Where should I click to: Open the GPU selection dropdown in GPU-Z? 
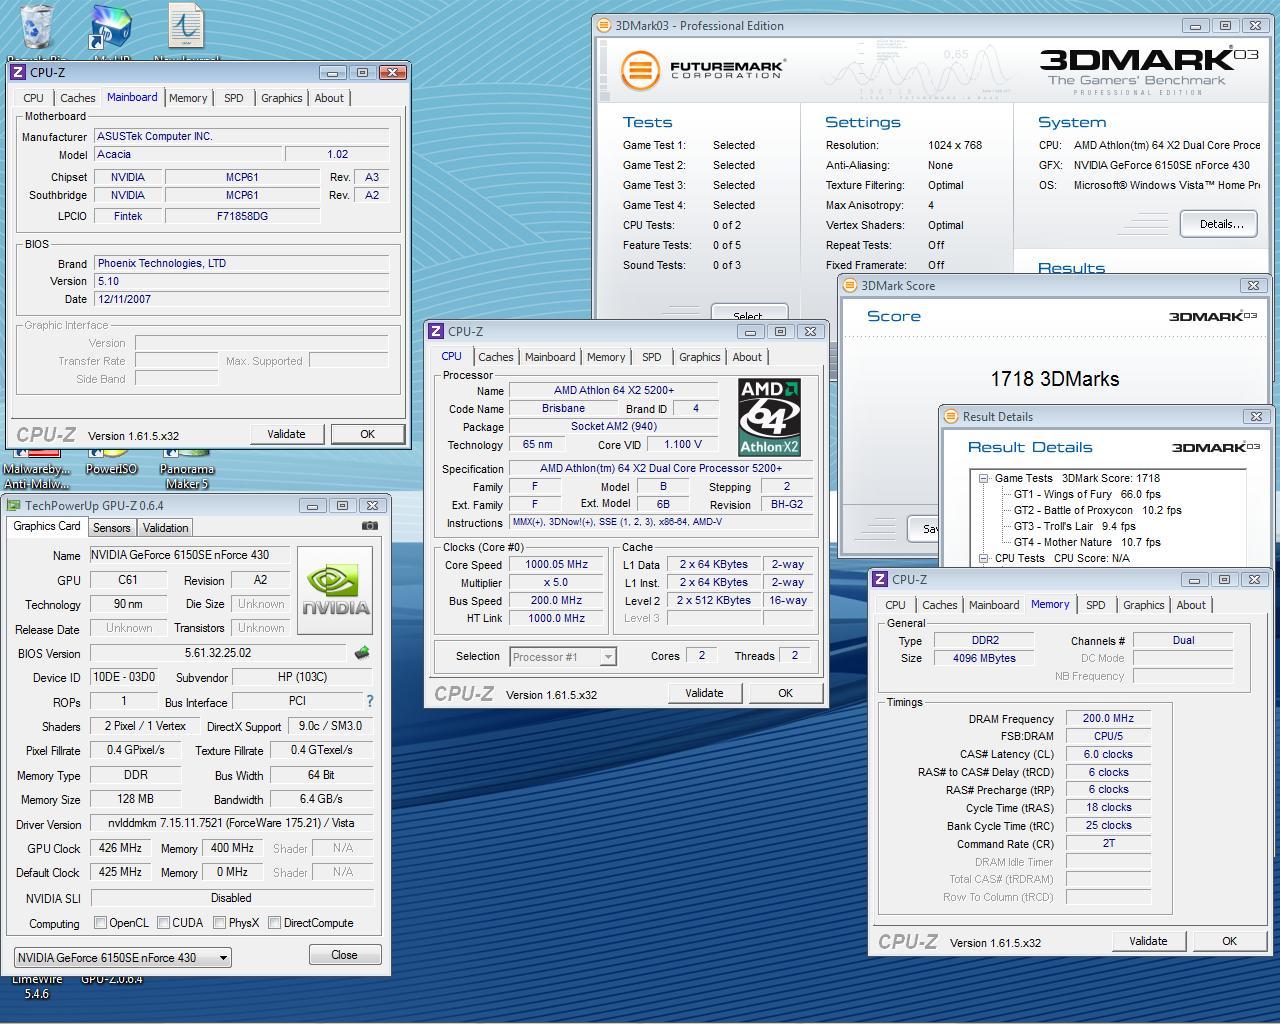122,957
